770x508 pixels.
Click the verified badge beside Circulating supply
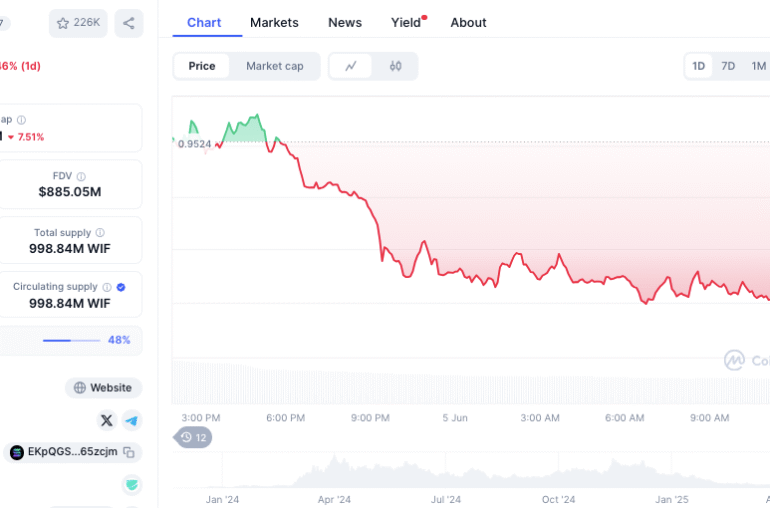tap(121, 287)
